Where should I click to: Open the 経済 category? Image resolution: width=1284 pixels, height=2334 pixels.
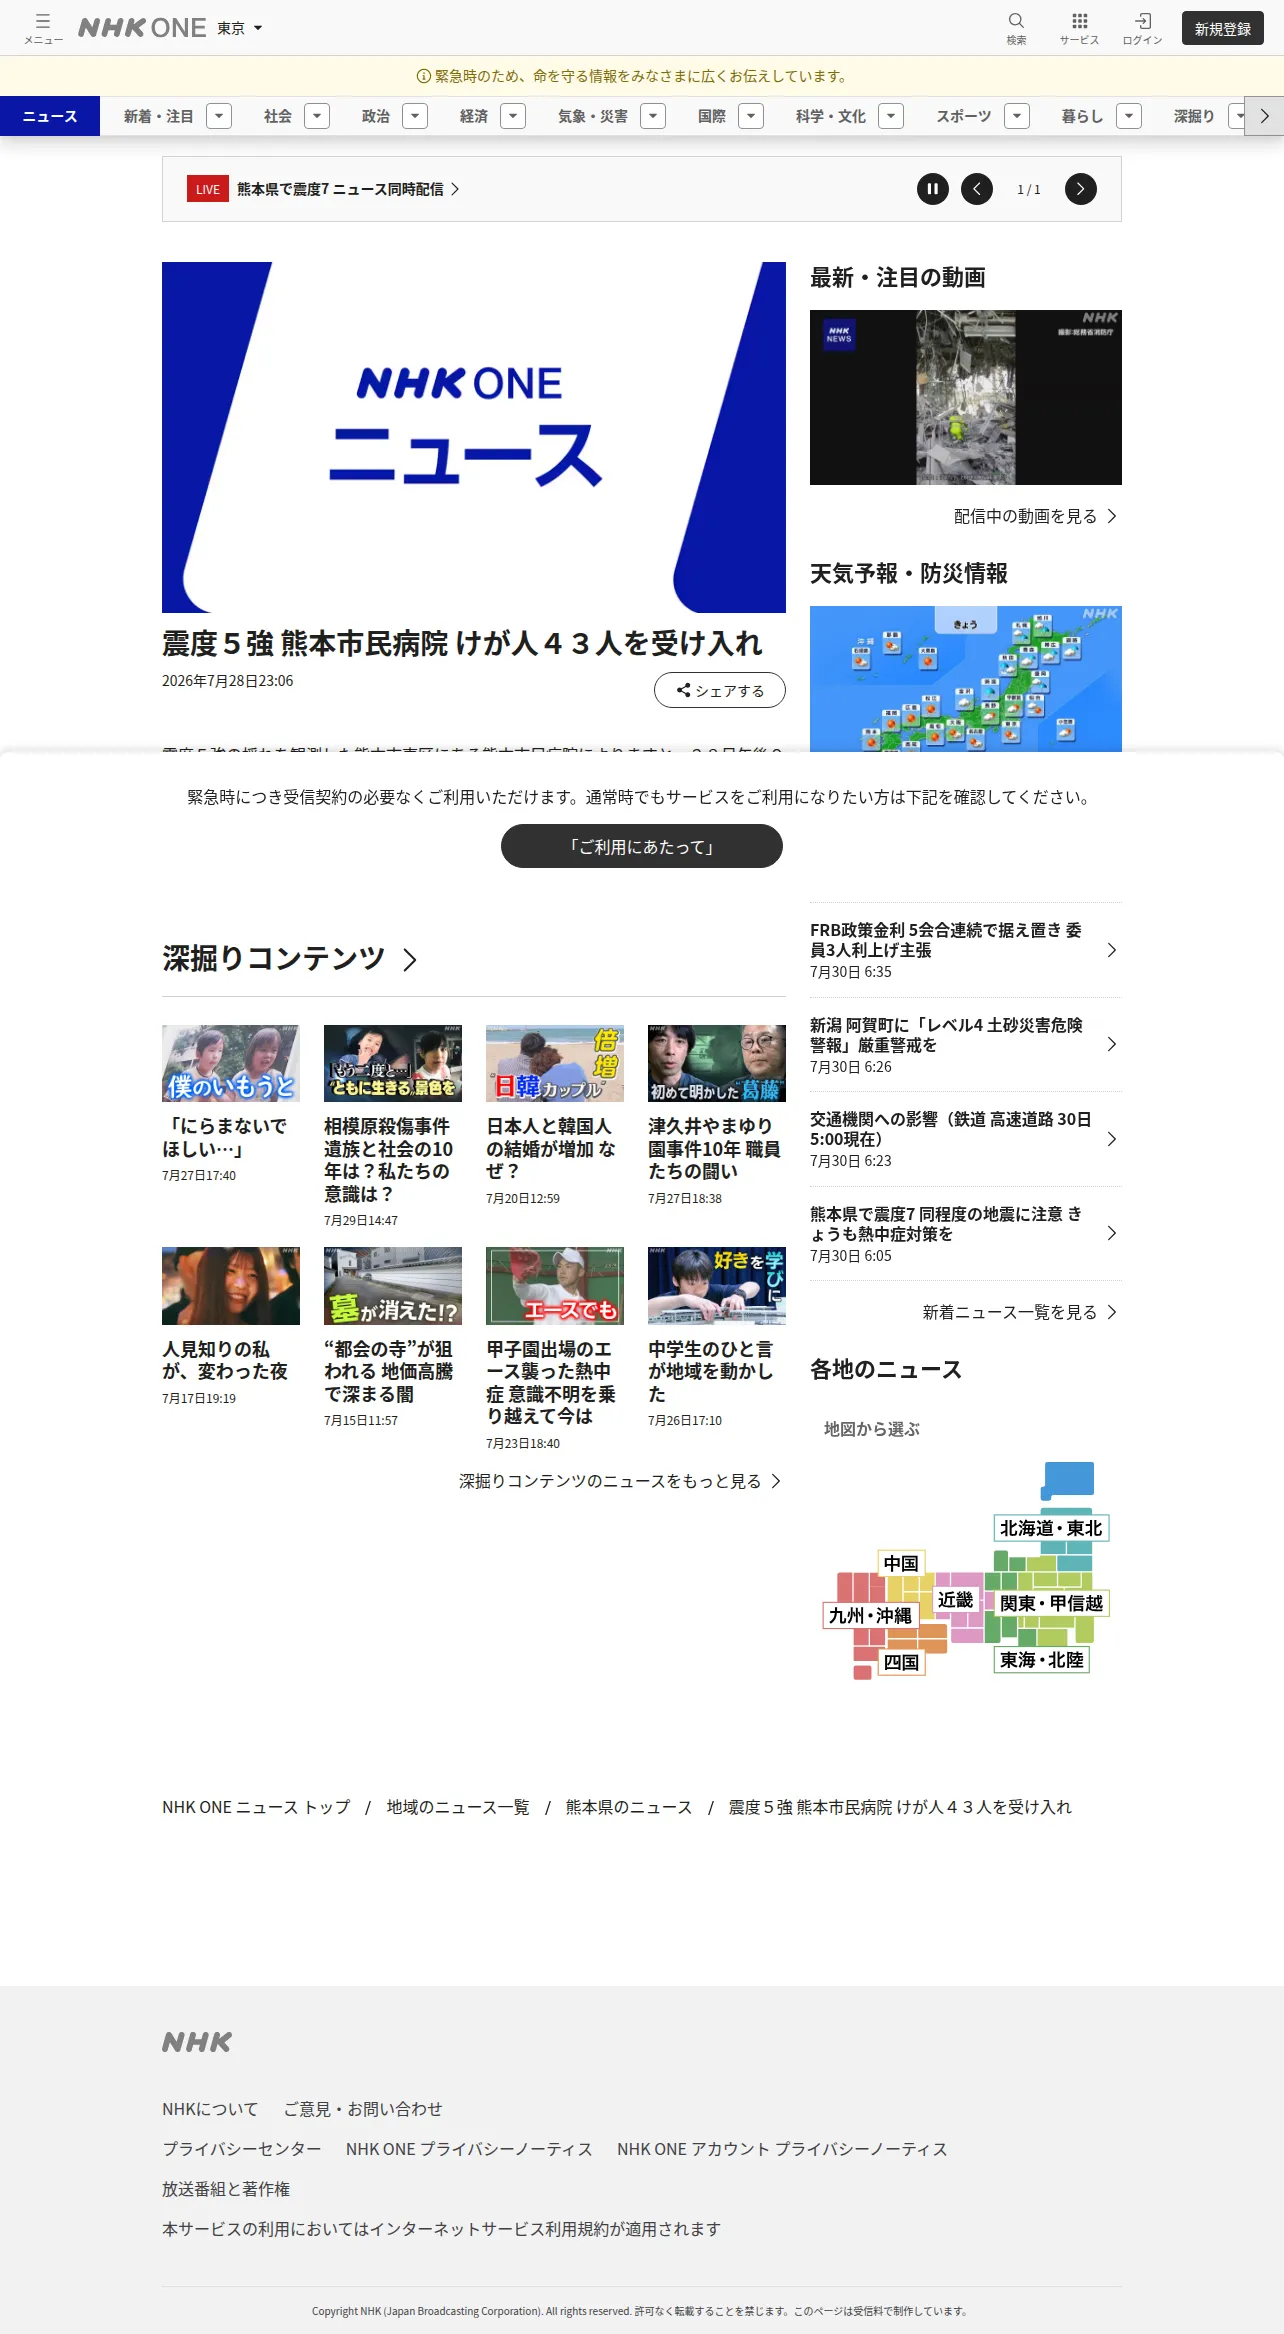point(474,116)
